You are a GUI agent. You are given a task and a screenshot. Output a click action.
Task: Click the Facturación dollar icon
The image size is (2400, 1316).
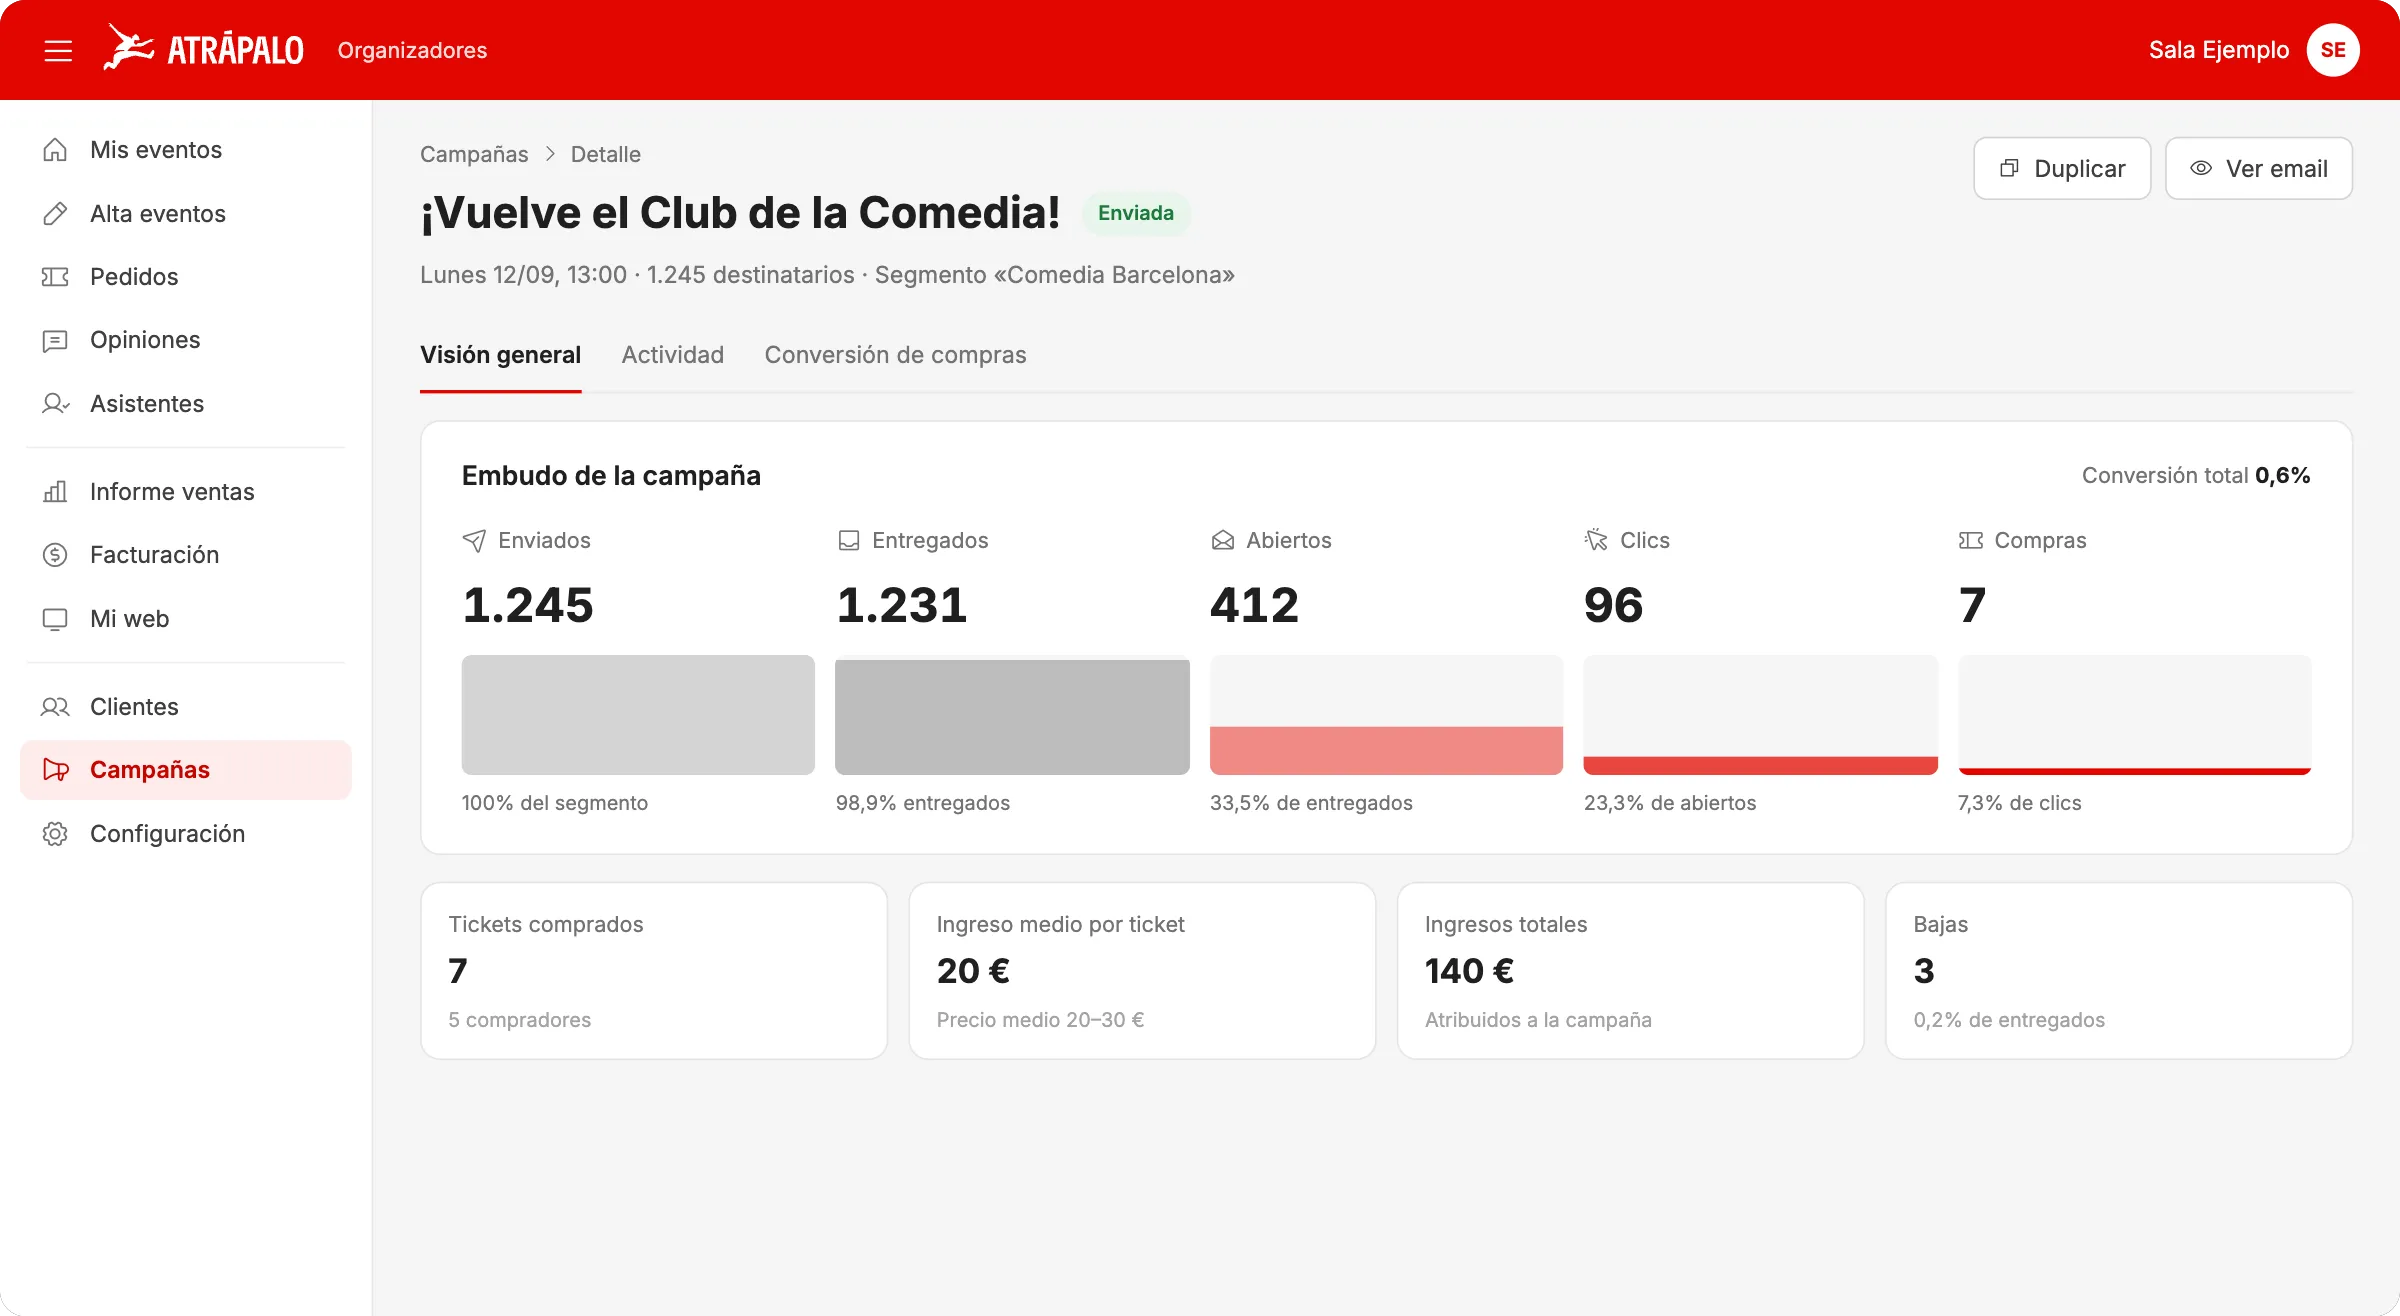point(55,555)
